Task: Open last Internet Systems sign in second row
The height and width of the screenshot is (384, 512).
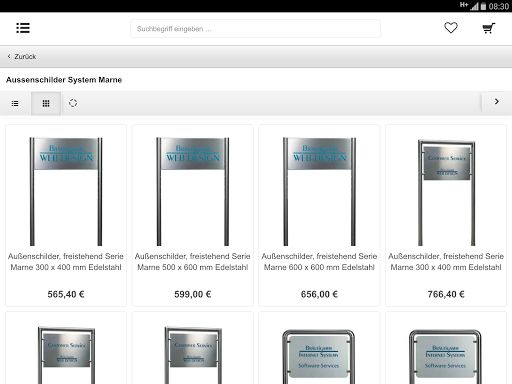Action: (446, 348)
